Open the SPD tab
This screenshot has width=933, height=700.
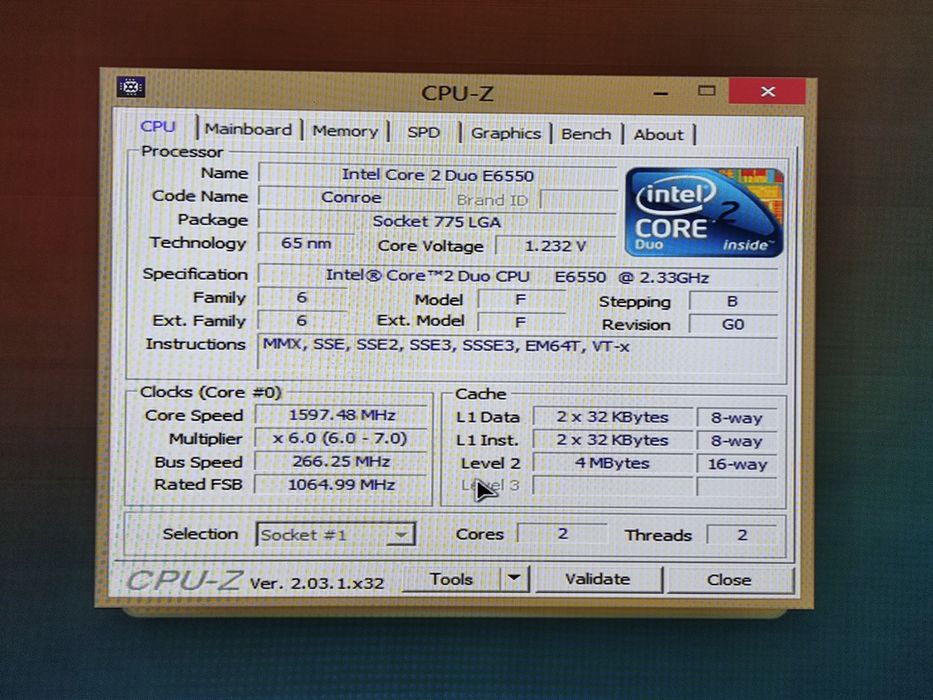coord(424,132)
